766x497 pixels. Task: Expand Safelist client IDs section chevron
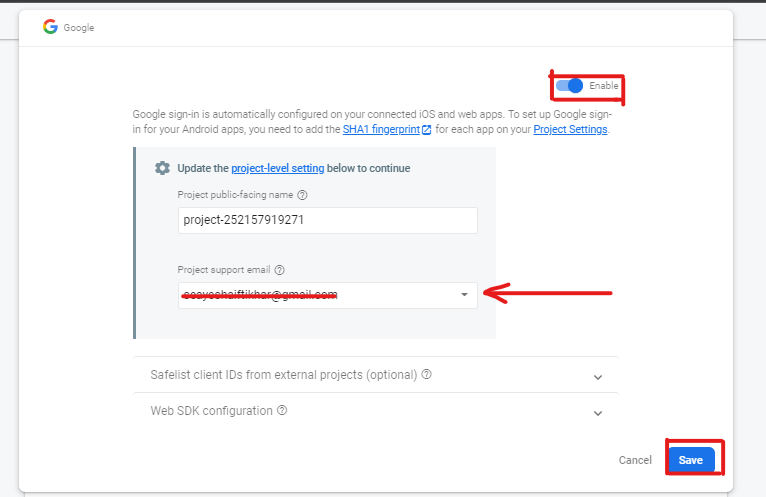(597, 377)
